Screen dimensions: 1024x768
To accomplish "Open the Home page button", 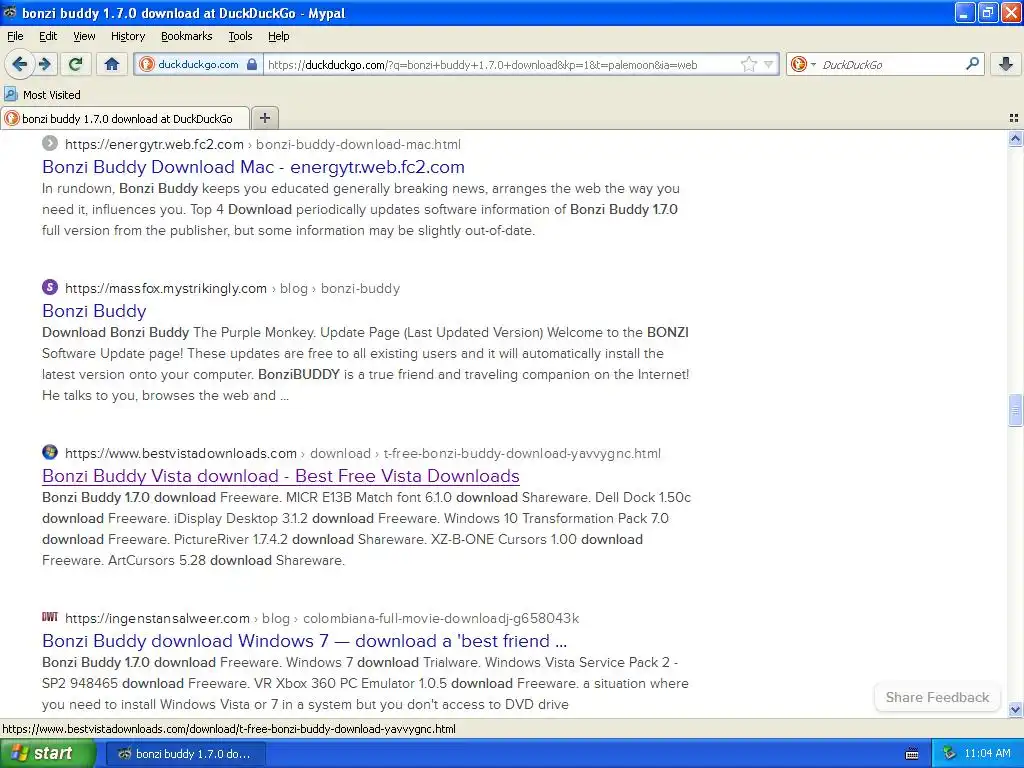I will click(x=112, y=64).
